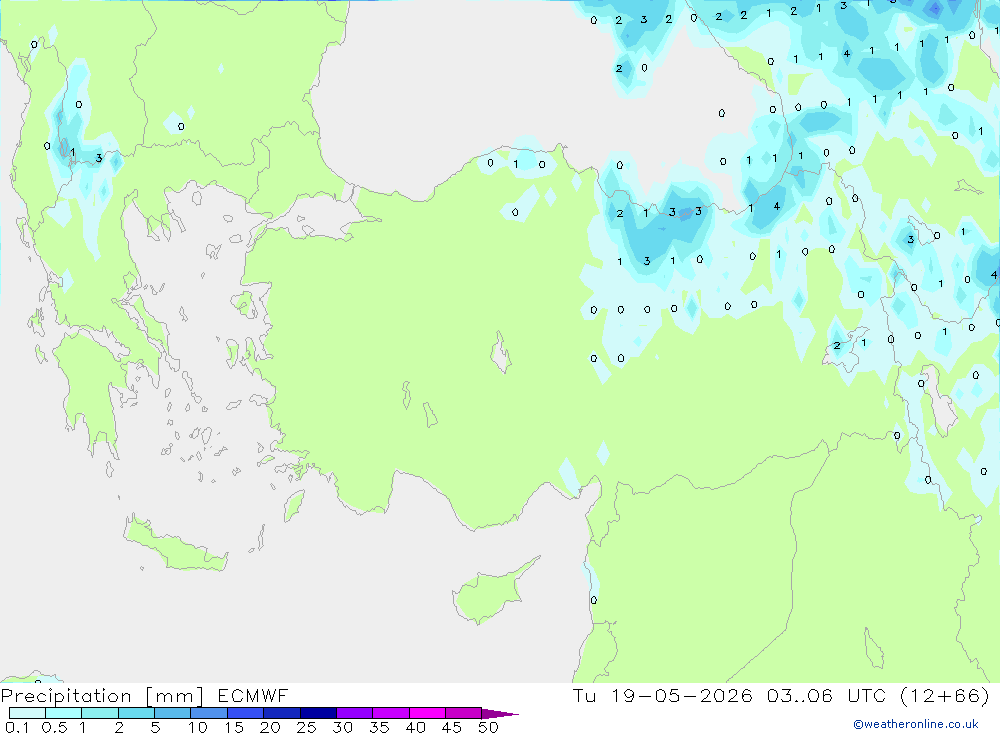
Task: Click the above-50 mm arrow tip of legend
Action: (x=500, y=714)
